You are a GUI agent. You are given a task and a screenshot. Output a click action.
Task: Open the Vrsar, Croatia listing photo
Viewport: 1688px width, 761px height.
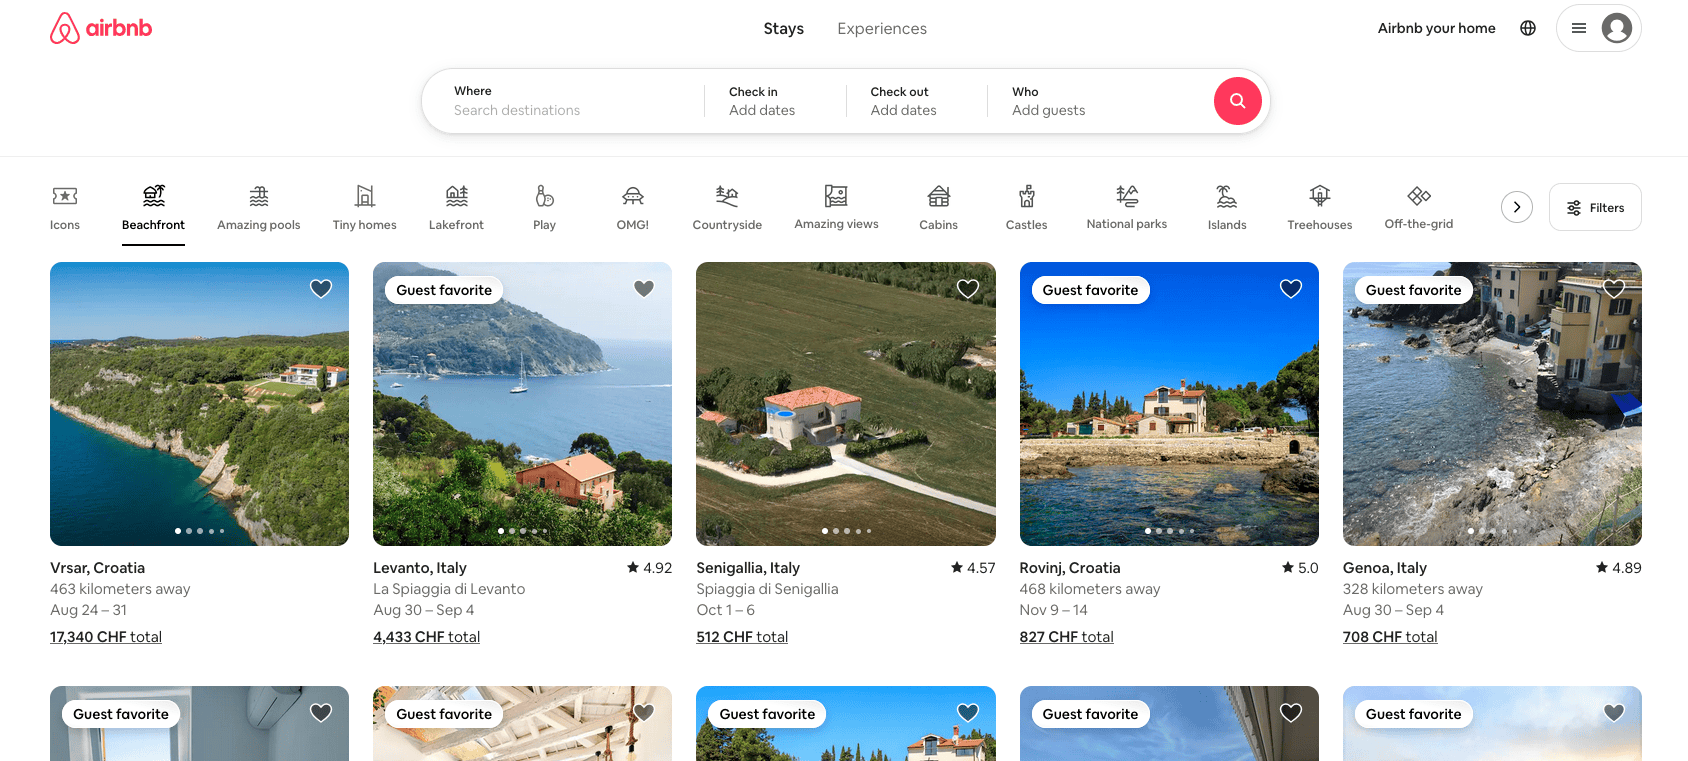[x=199, y=404]
